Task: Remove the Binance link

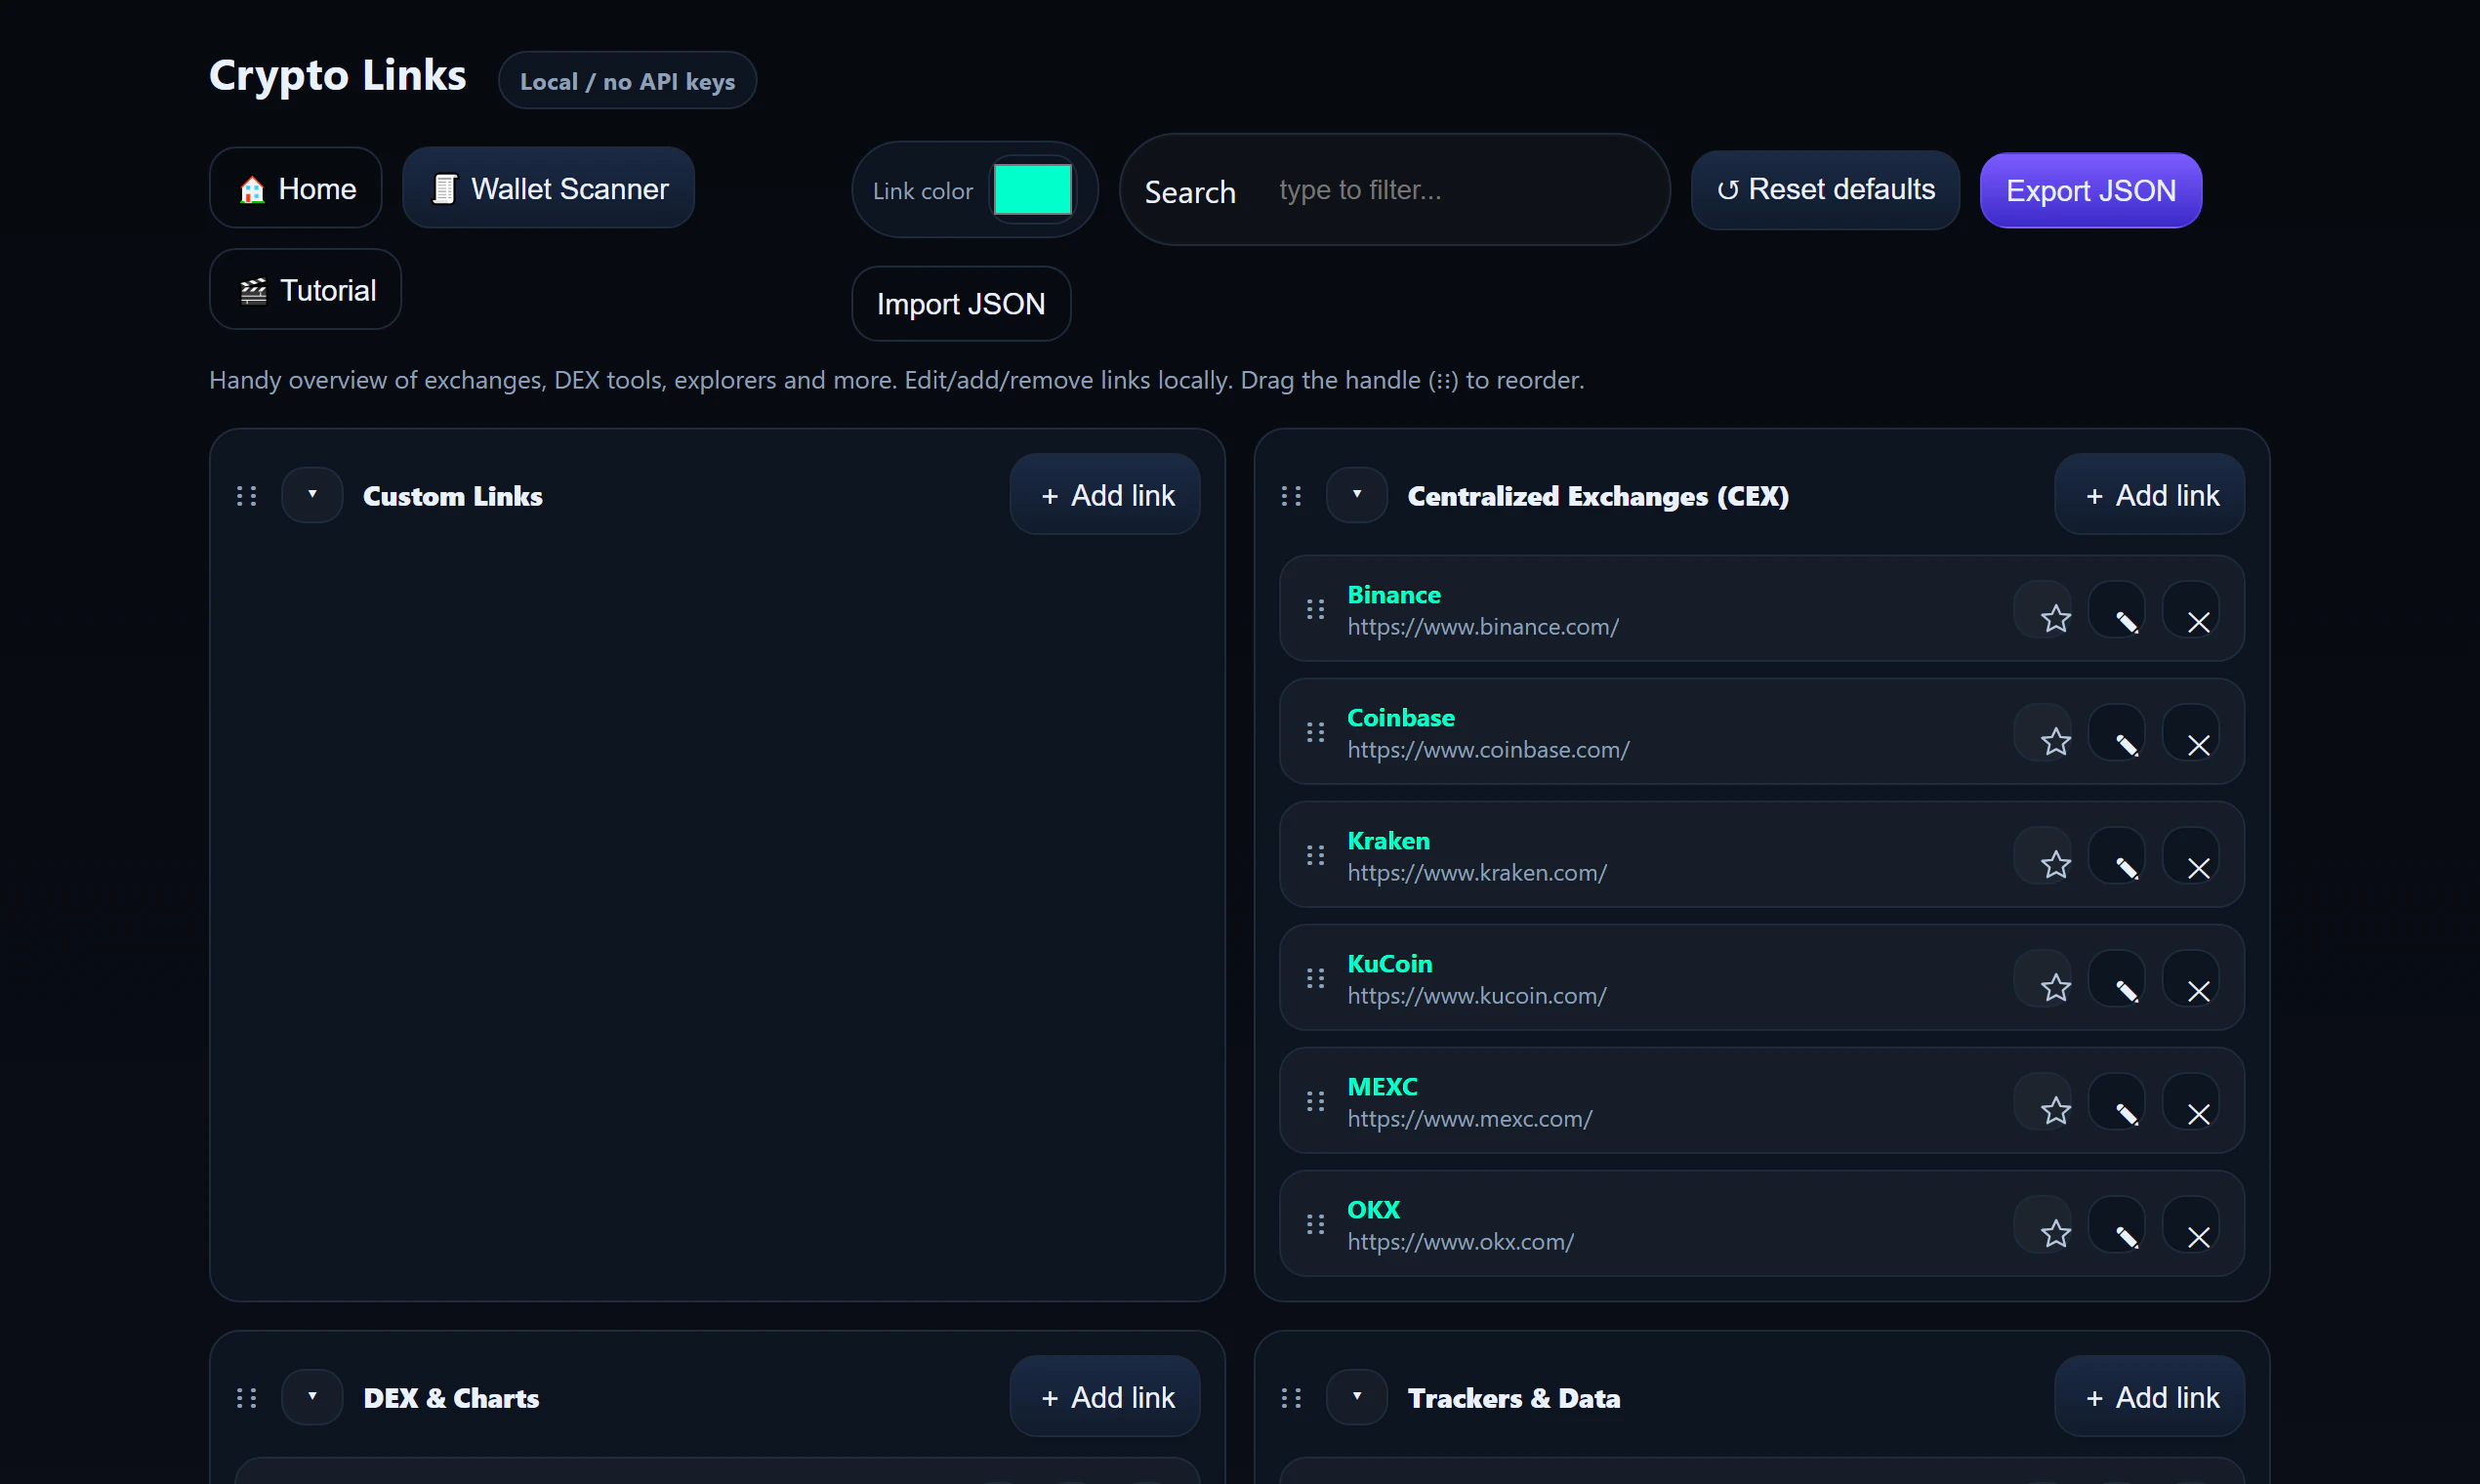Action: pyautogui.click(x=2191, y=609)
